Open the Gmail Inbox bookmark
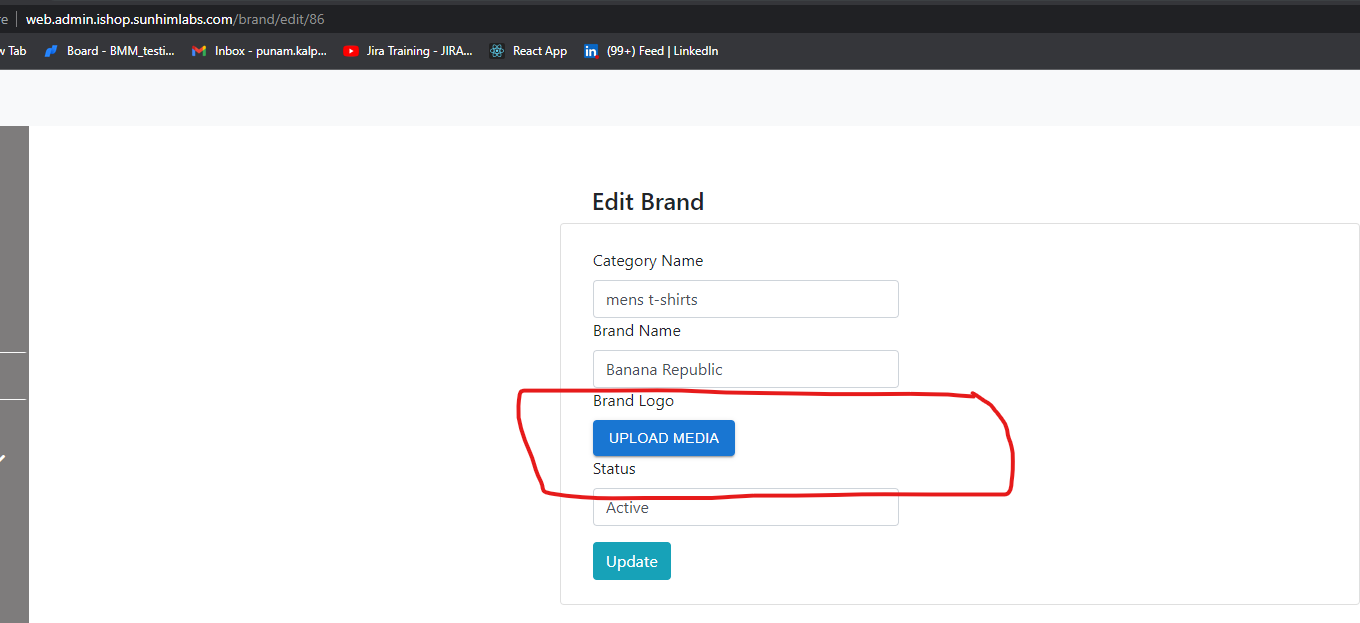The height and width of the screenshot is (623, 1360). click(x=259, y=51)
